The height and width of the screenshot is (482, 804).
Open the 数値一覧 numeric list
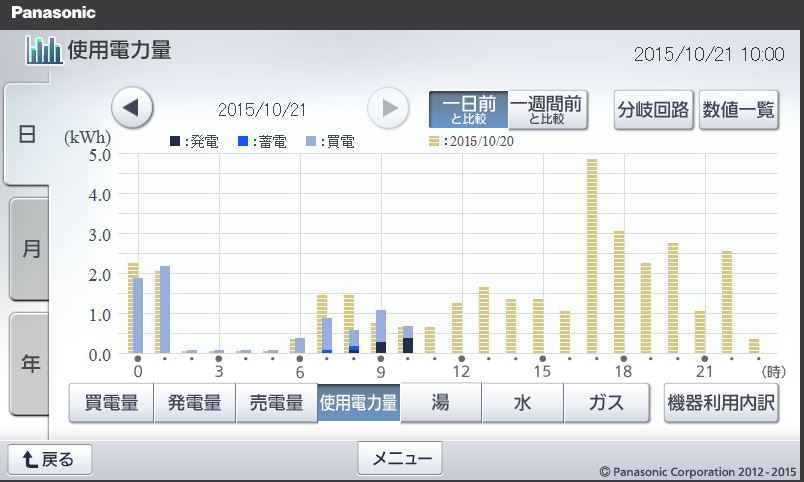click(x=739, y=110)
